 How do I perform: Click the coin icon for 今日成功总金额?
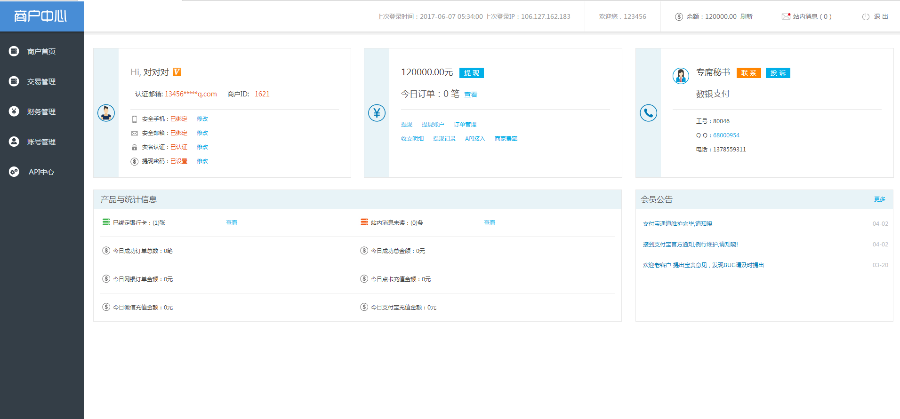pos(364,250)
